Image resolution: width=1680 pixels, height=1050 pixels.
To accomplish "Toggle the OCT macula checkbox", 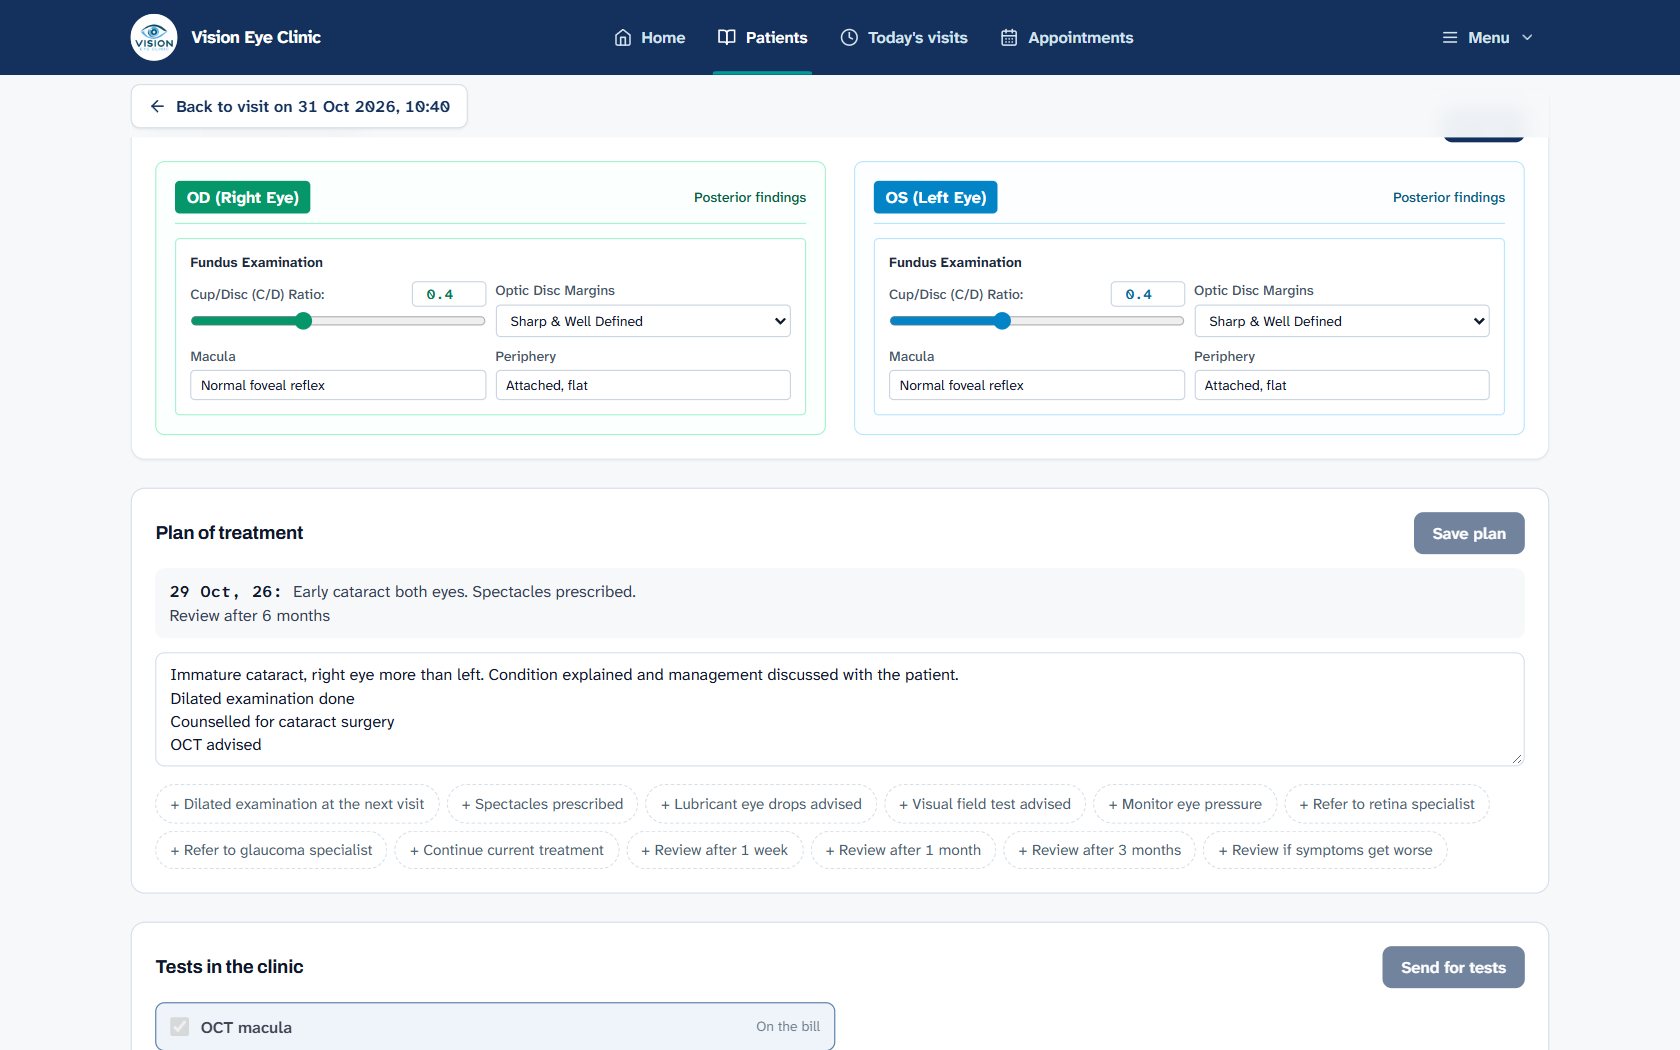I will [x=180, y=1027].
